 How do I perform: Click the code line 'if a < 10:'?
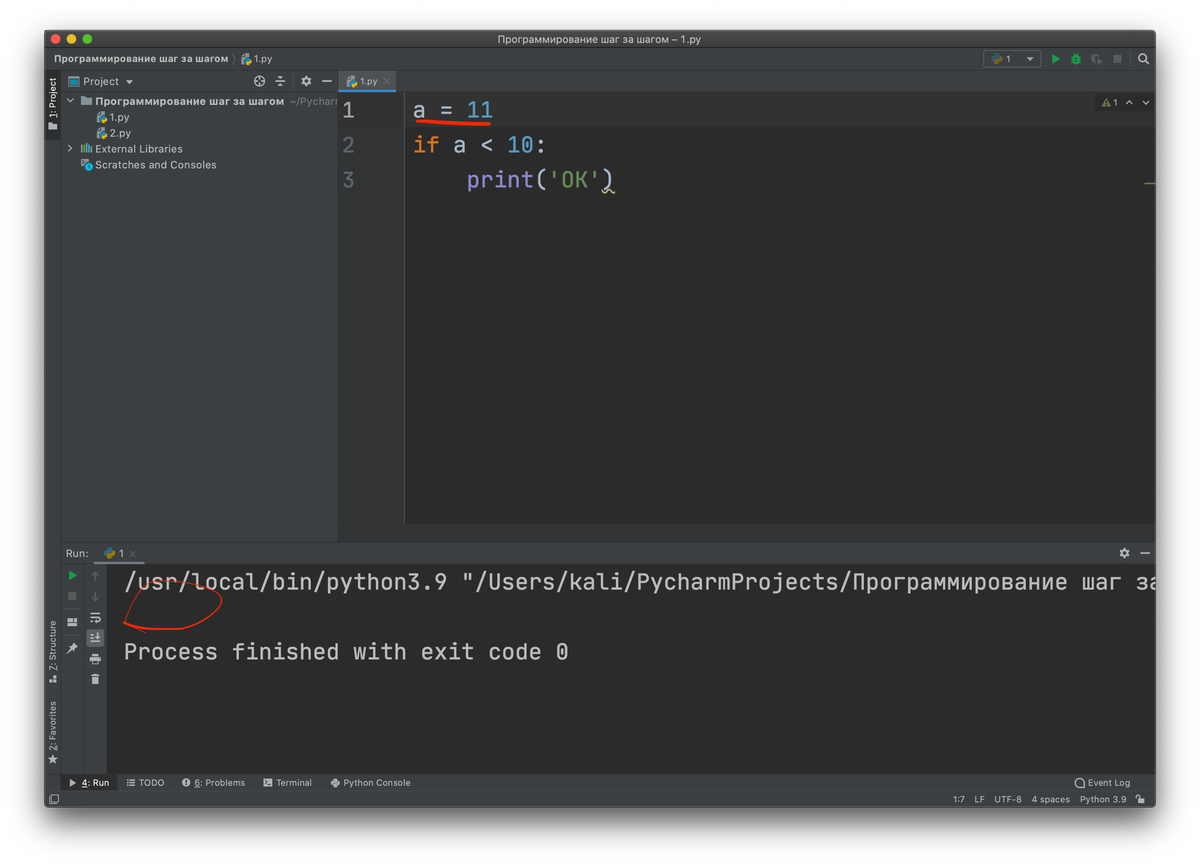coord(480,145)
